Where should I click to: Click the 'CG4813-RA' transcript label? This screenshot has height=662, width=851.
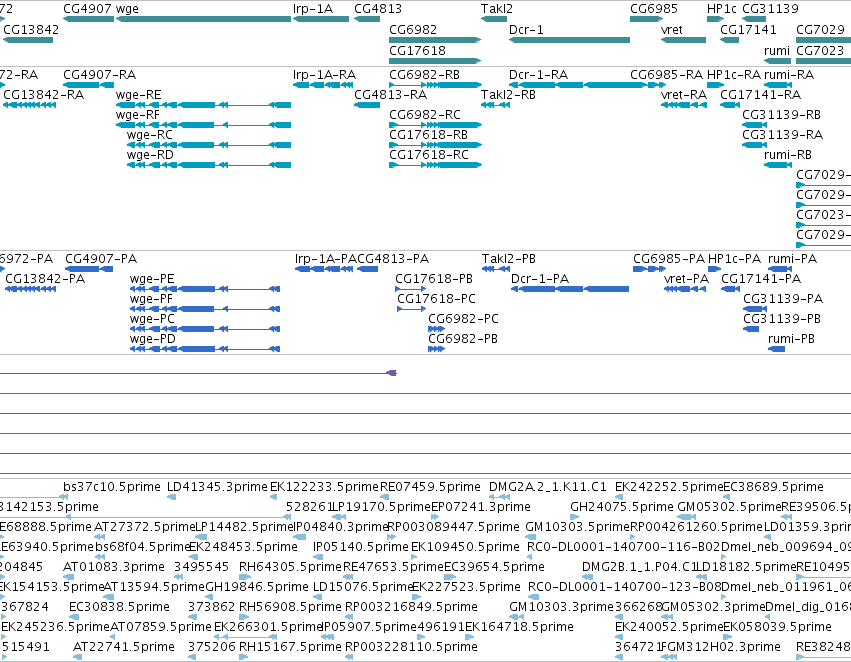click(x=390, y=95)
